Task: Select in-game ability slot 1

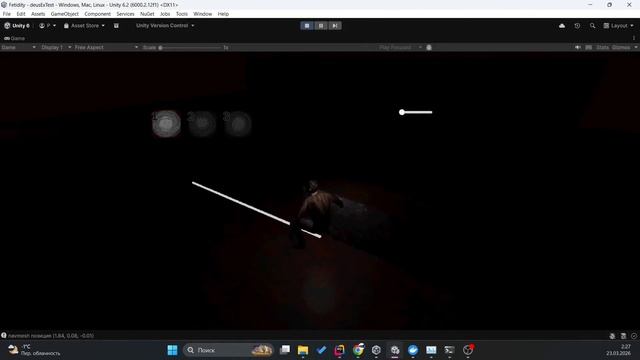Action: click(166, 123)
